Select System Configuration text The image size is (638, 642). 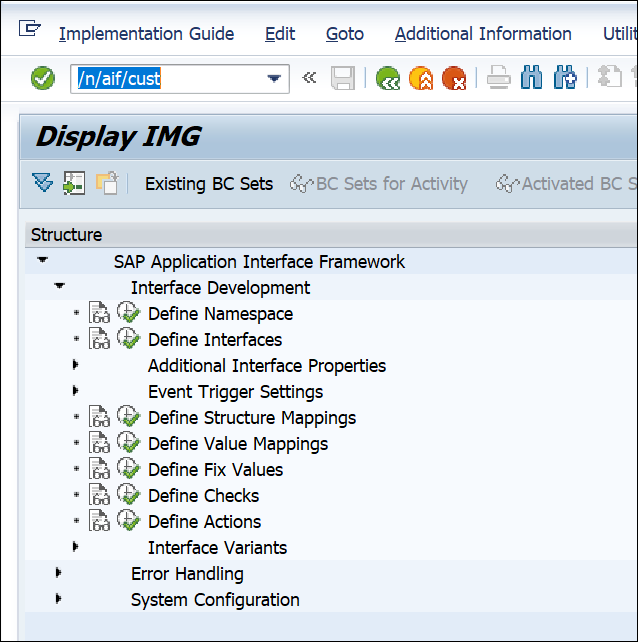(215, 600)
